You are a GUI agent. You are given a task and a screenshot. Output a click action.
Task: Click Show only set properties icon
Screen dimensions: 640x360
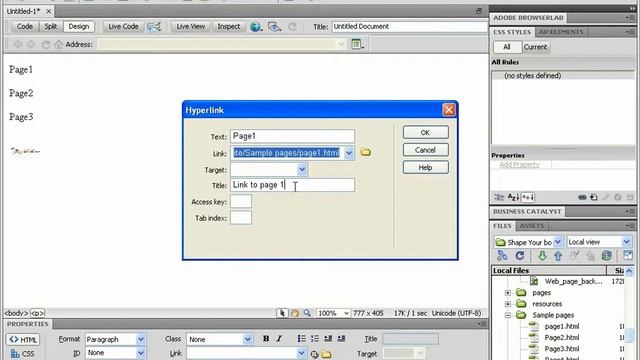click(x=528, y=197)
